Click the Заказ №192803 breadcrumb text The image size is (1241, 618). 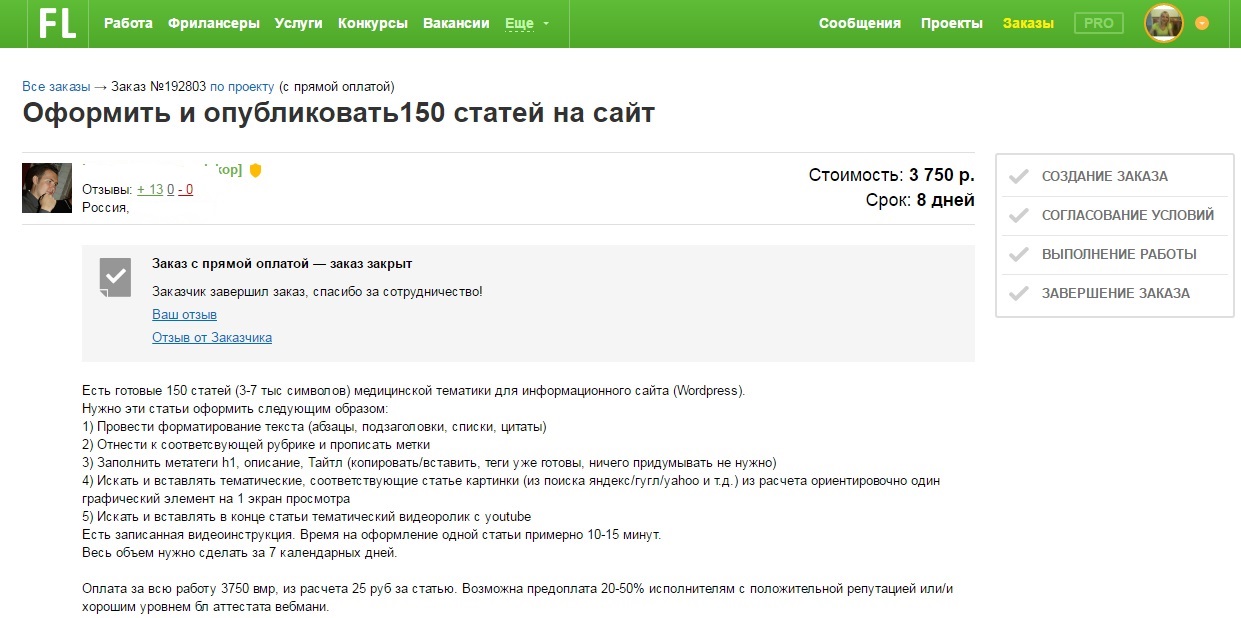[158, 87]
